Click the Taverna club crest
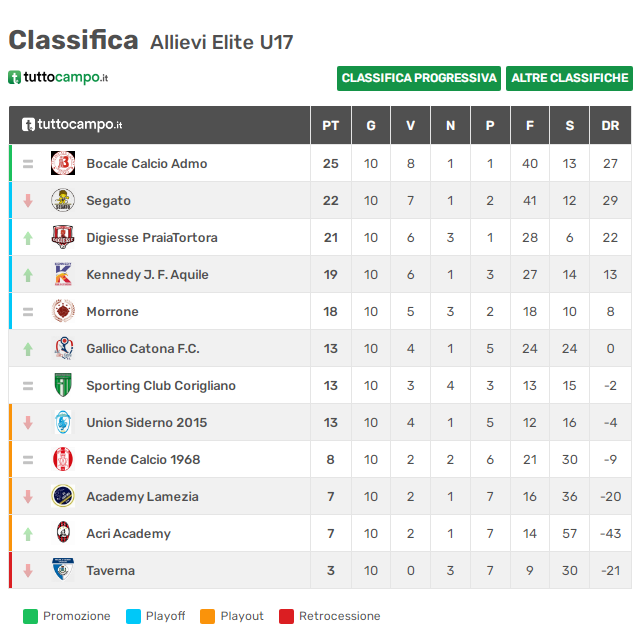 point(63,570)
